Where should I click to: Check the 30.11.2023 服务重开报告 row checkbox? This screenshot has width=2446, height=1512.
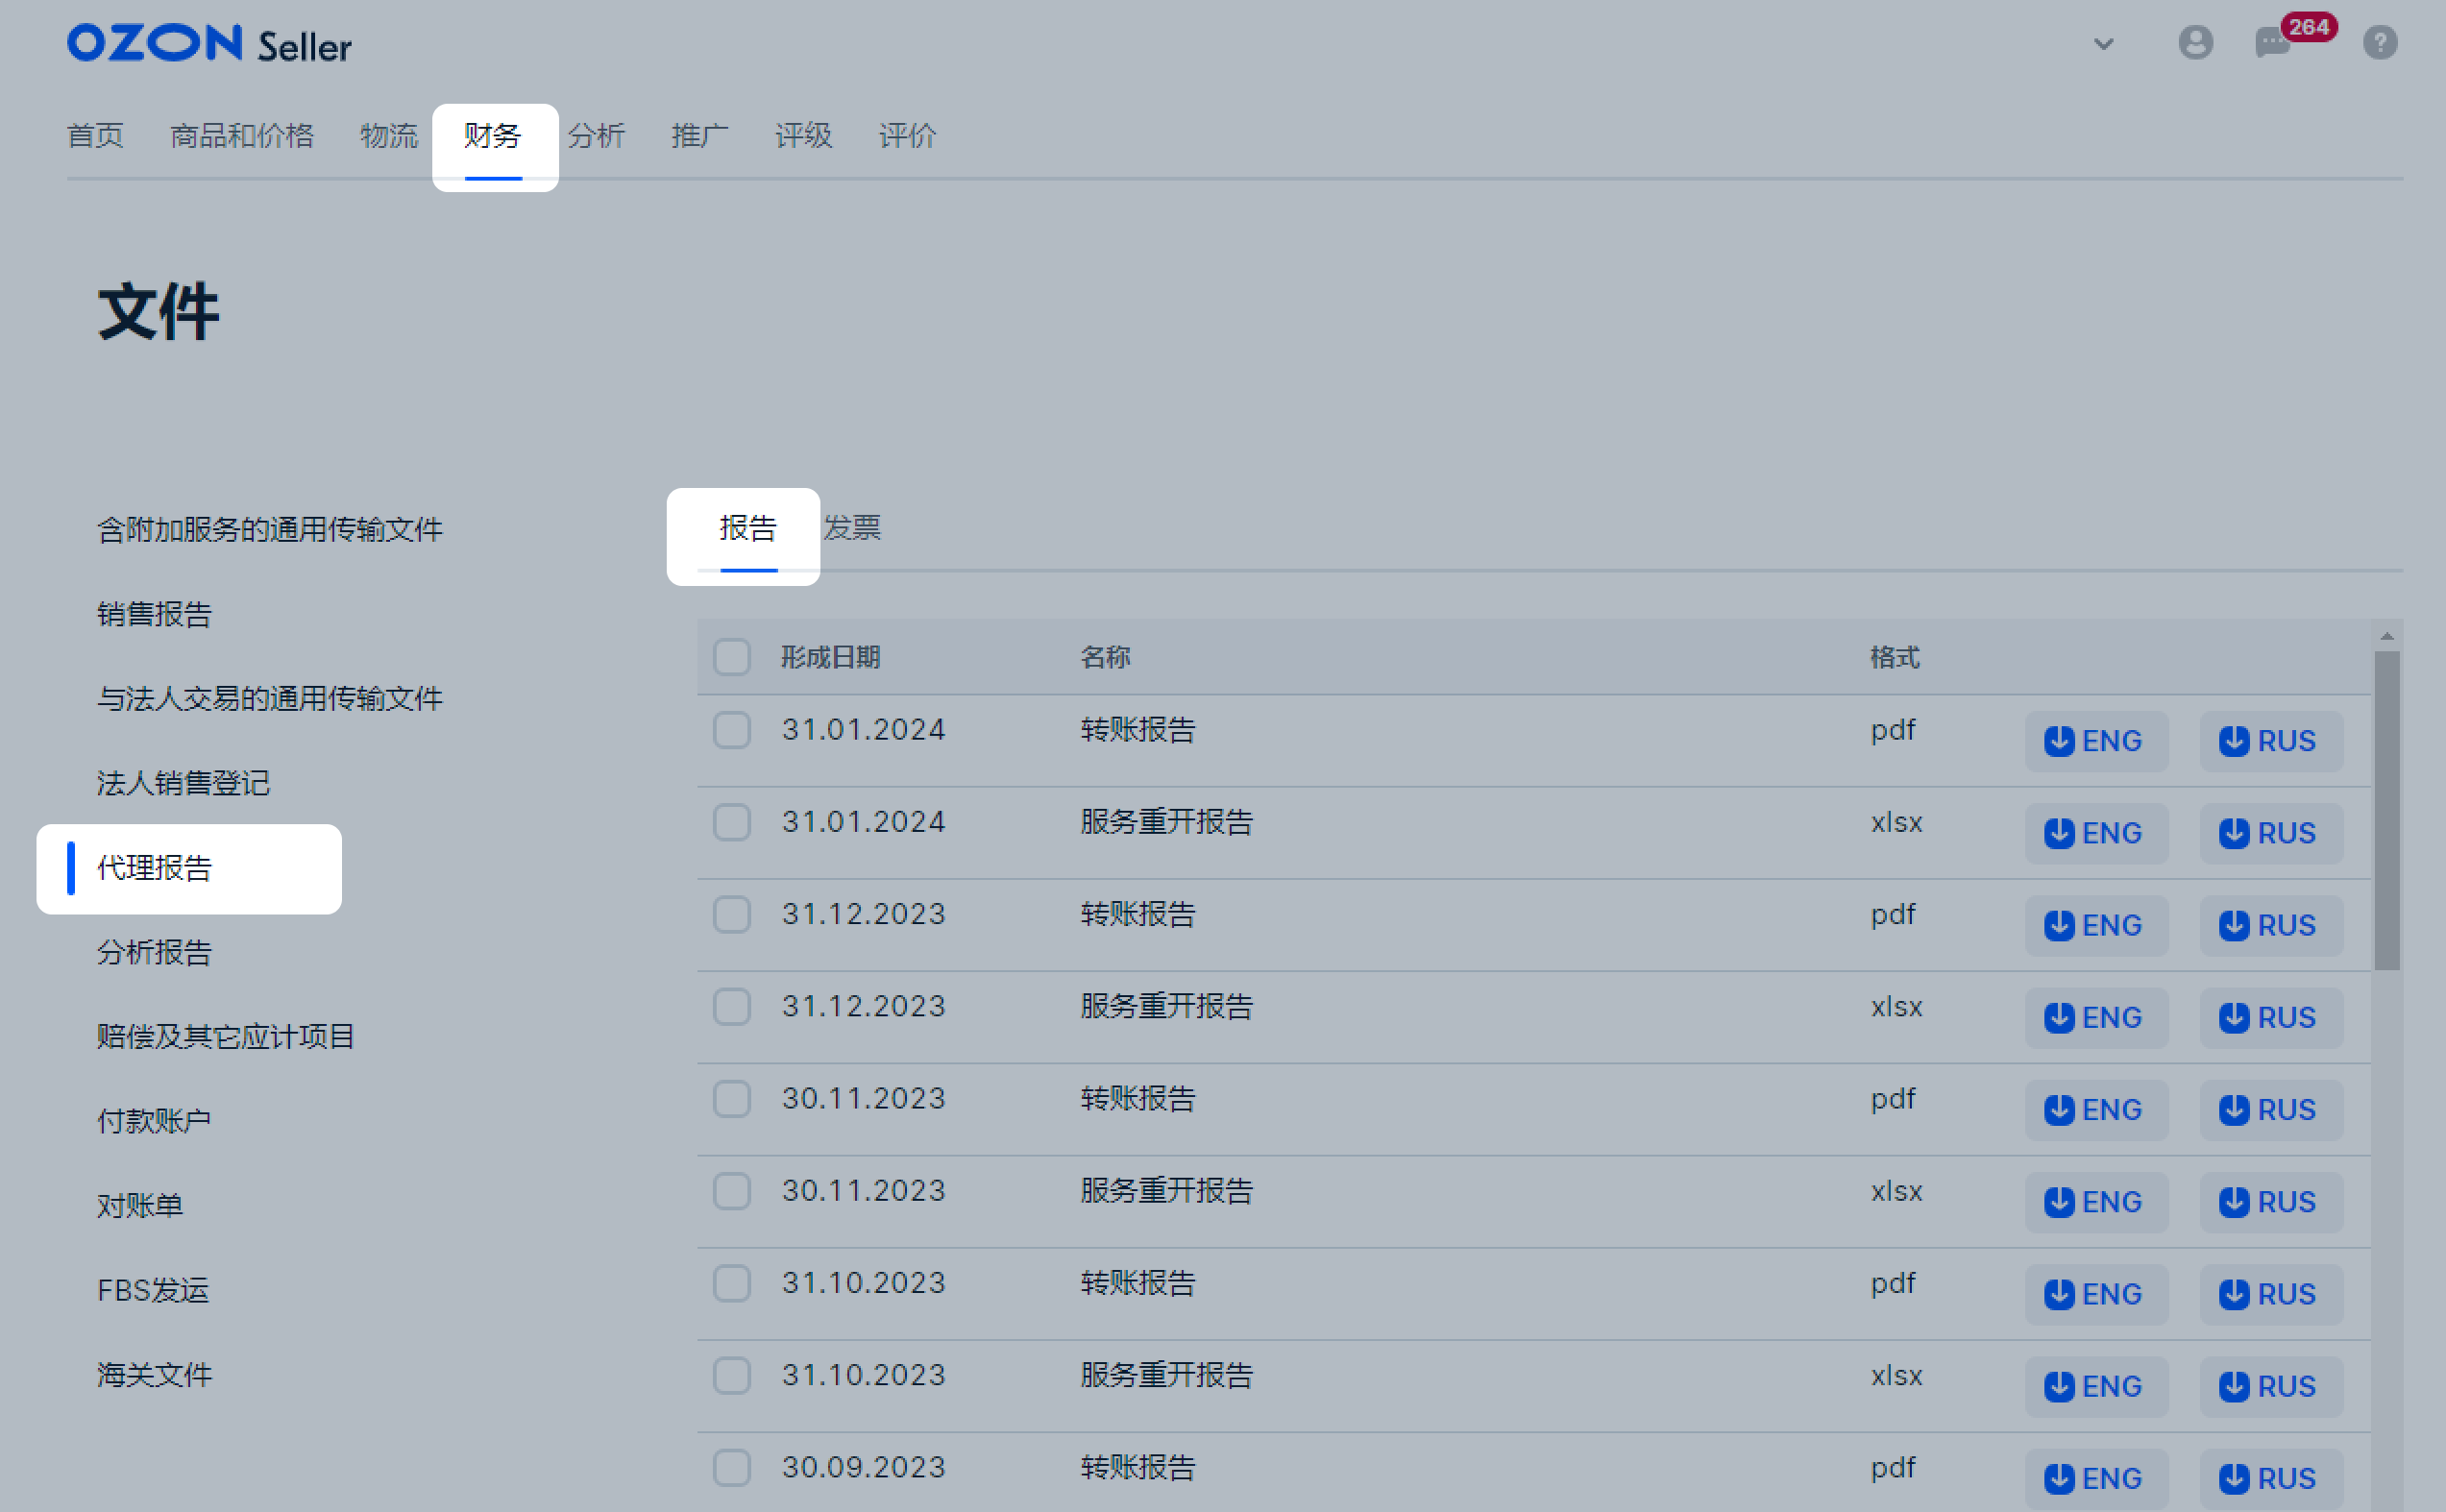732,1190
